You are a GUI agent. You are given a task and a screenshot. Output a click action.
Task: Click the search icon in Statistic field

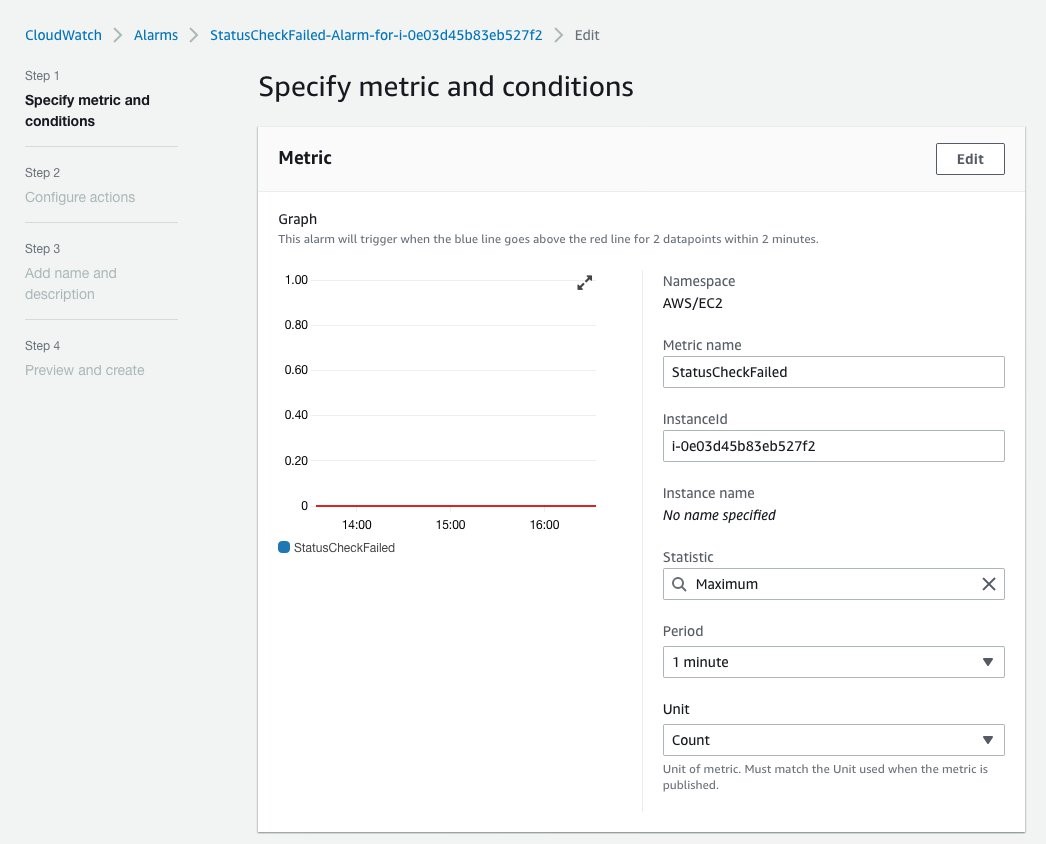(679, 584)
